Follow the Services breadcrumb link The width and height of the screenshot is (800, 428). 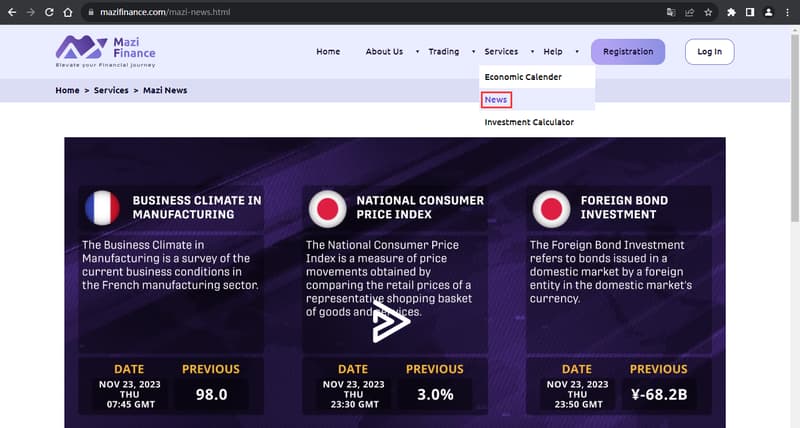[111, 90]
